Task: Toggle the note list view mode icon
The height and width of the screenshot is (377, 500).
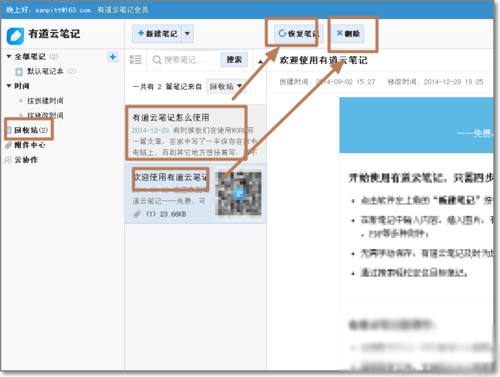Action: 135,60
